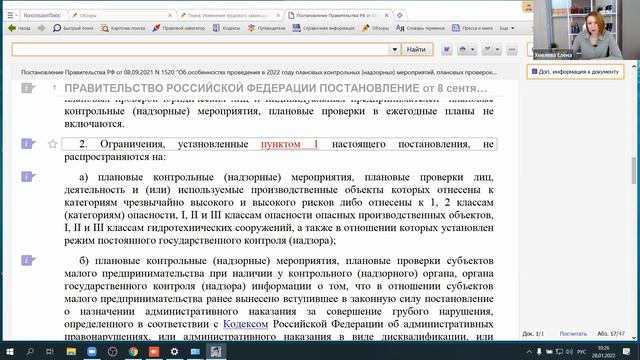Select the Постановление Правительства РФ tab
This screenshot has width=640, height=360.
(338, 15)
